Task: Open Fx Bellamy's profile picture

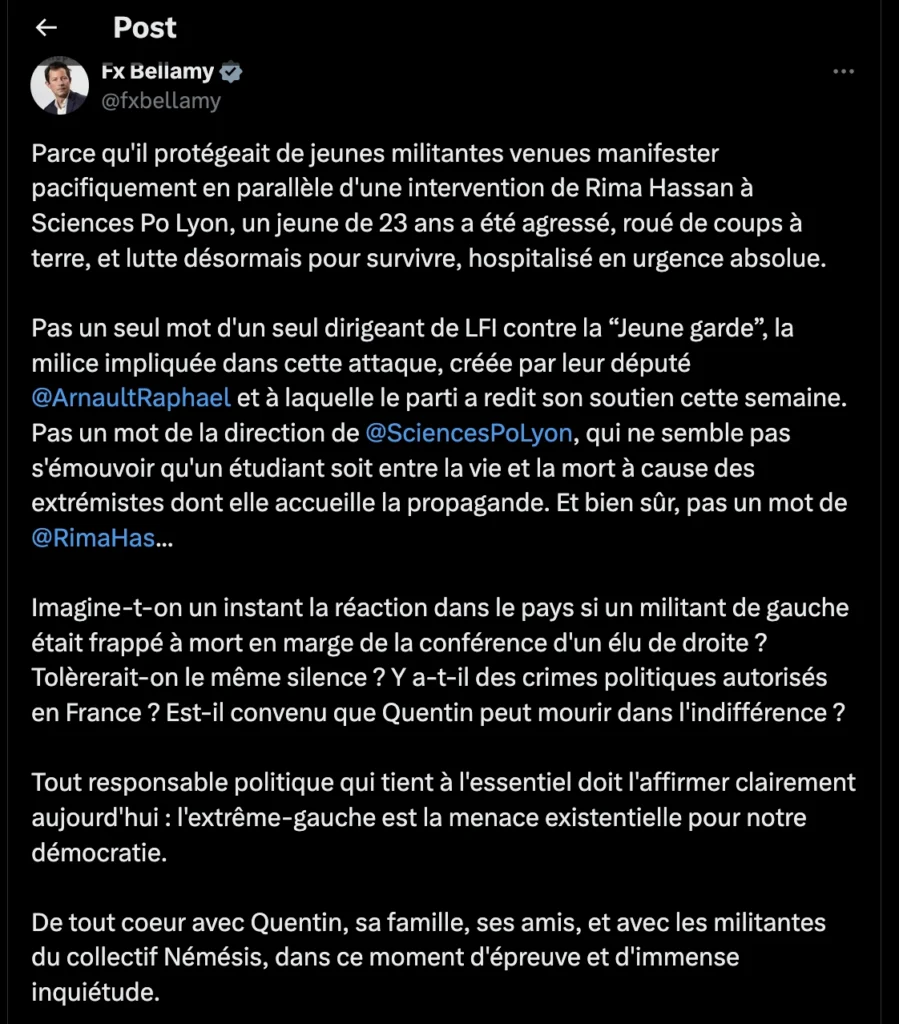Action: pyautogui.click(x=60, y=86)
